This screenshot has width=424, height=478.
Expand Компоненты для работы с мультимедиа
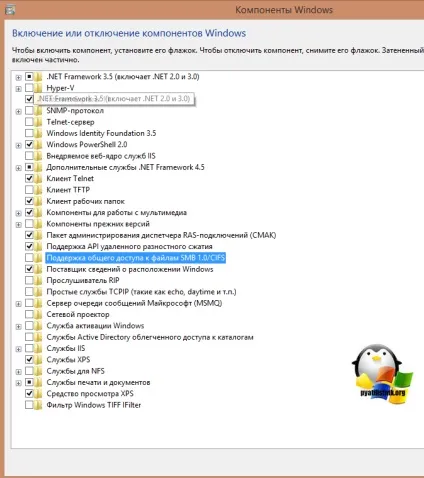click(18, 213)
